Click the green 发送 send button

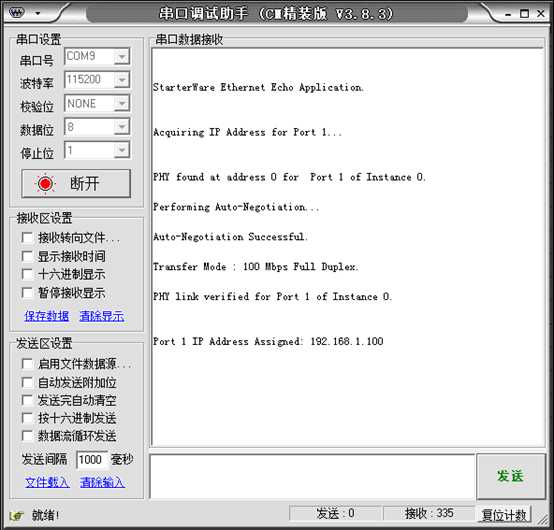coord(511,476)
